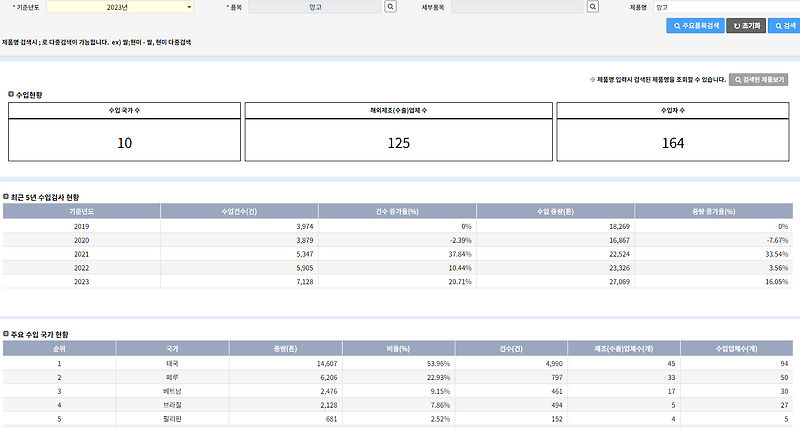Open the search icon next to 품목 field
Image resolution: width=800 pixels, height=428 pixels.
[390, 7]
